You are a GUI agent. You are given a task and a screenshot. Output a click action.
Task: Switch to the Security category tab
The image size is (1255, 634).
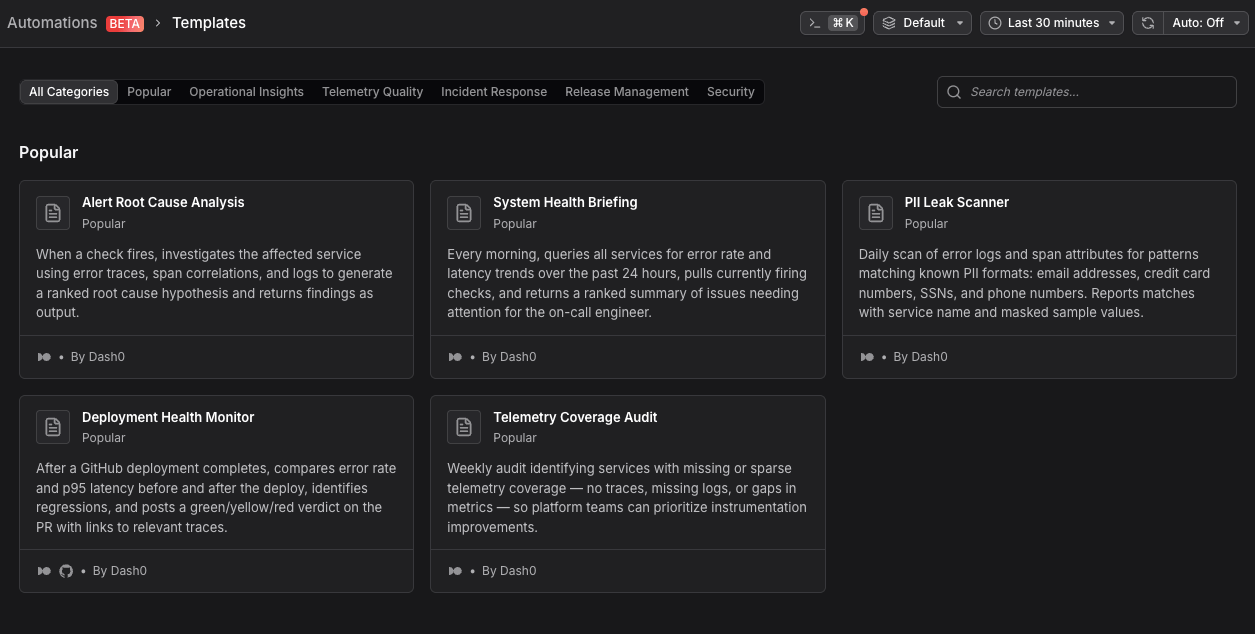tap(731, 92)
